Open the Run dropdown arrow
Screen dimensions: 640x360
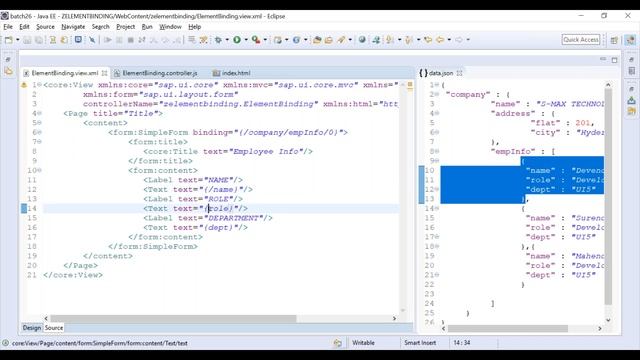coord(246,40)
